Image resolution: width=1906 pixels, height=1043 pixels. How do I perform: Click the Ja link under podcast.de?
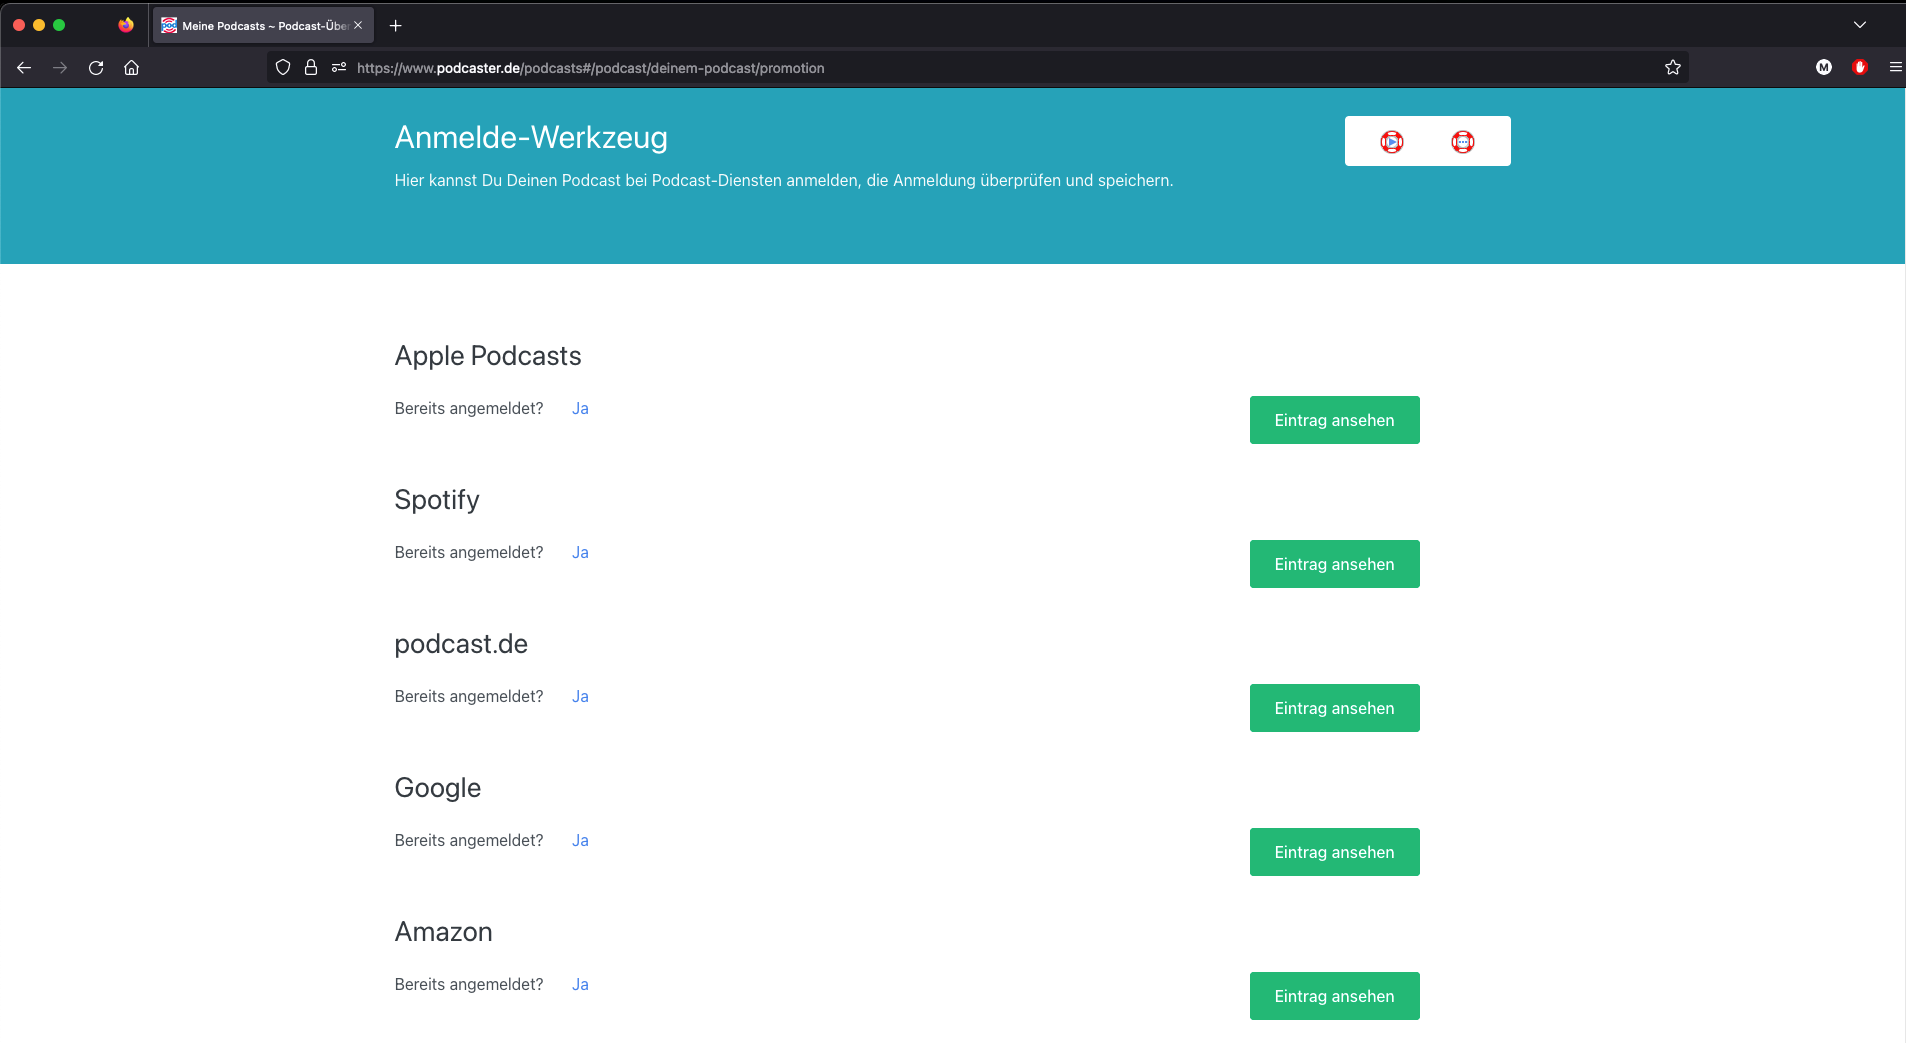[580, 697]
